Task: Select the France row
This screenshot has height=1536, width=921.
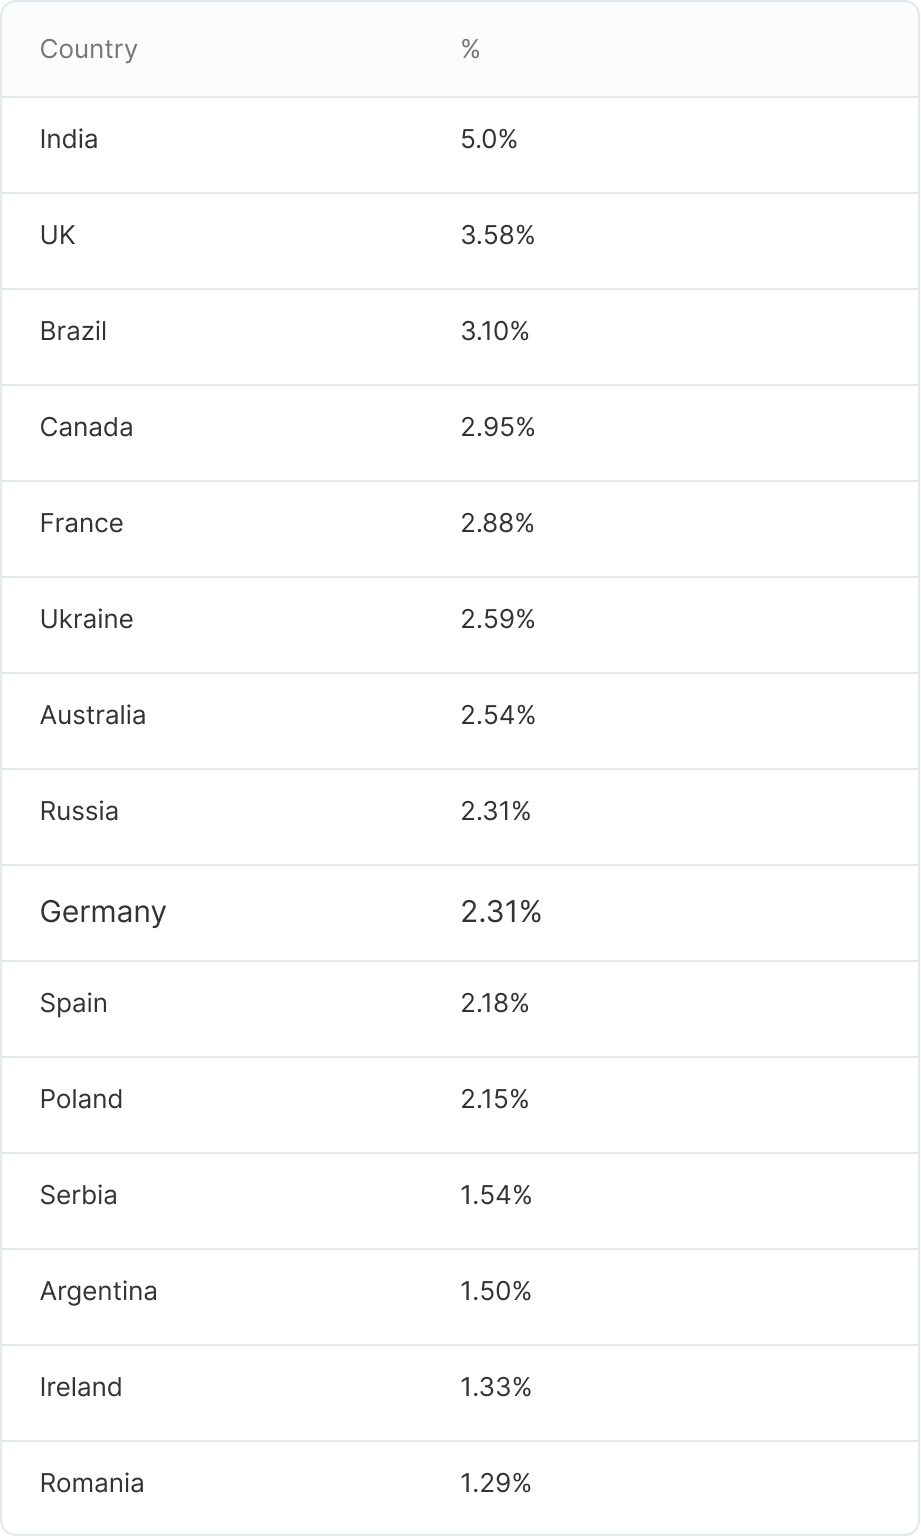Action: [x=81, y=523]
